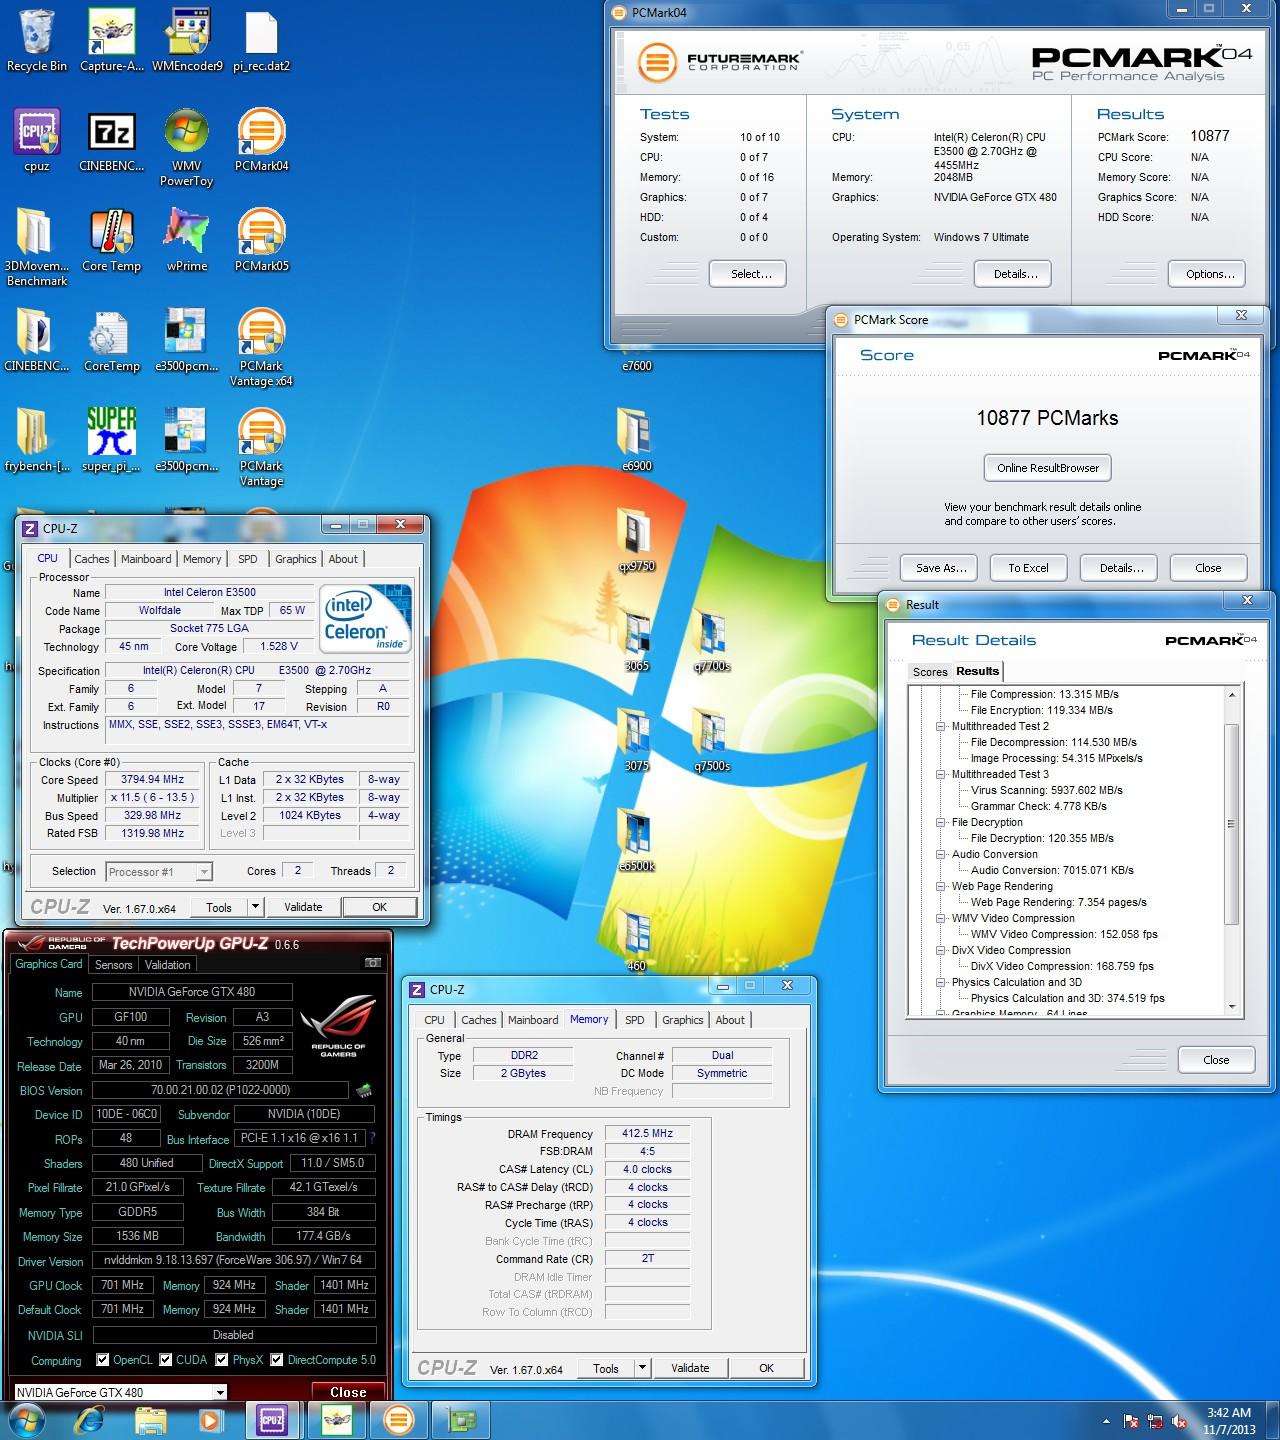This screenshot has width=1280, height=1440.
Task: Click Validate in CPU-Z CPU window
Action: click(x=303, y=907)
